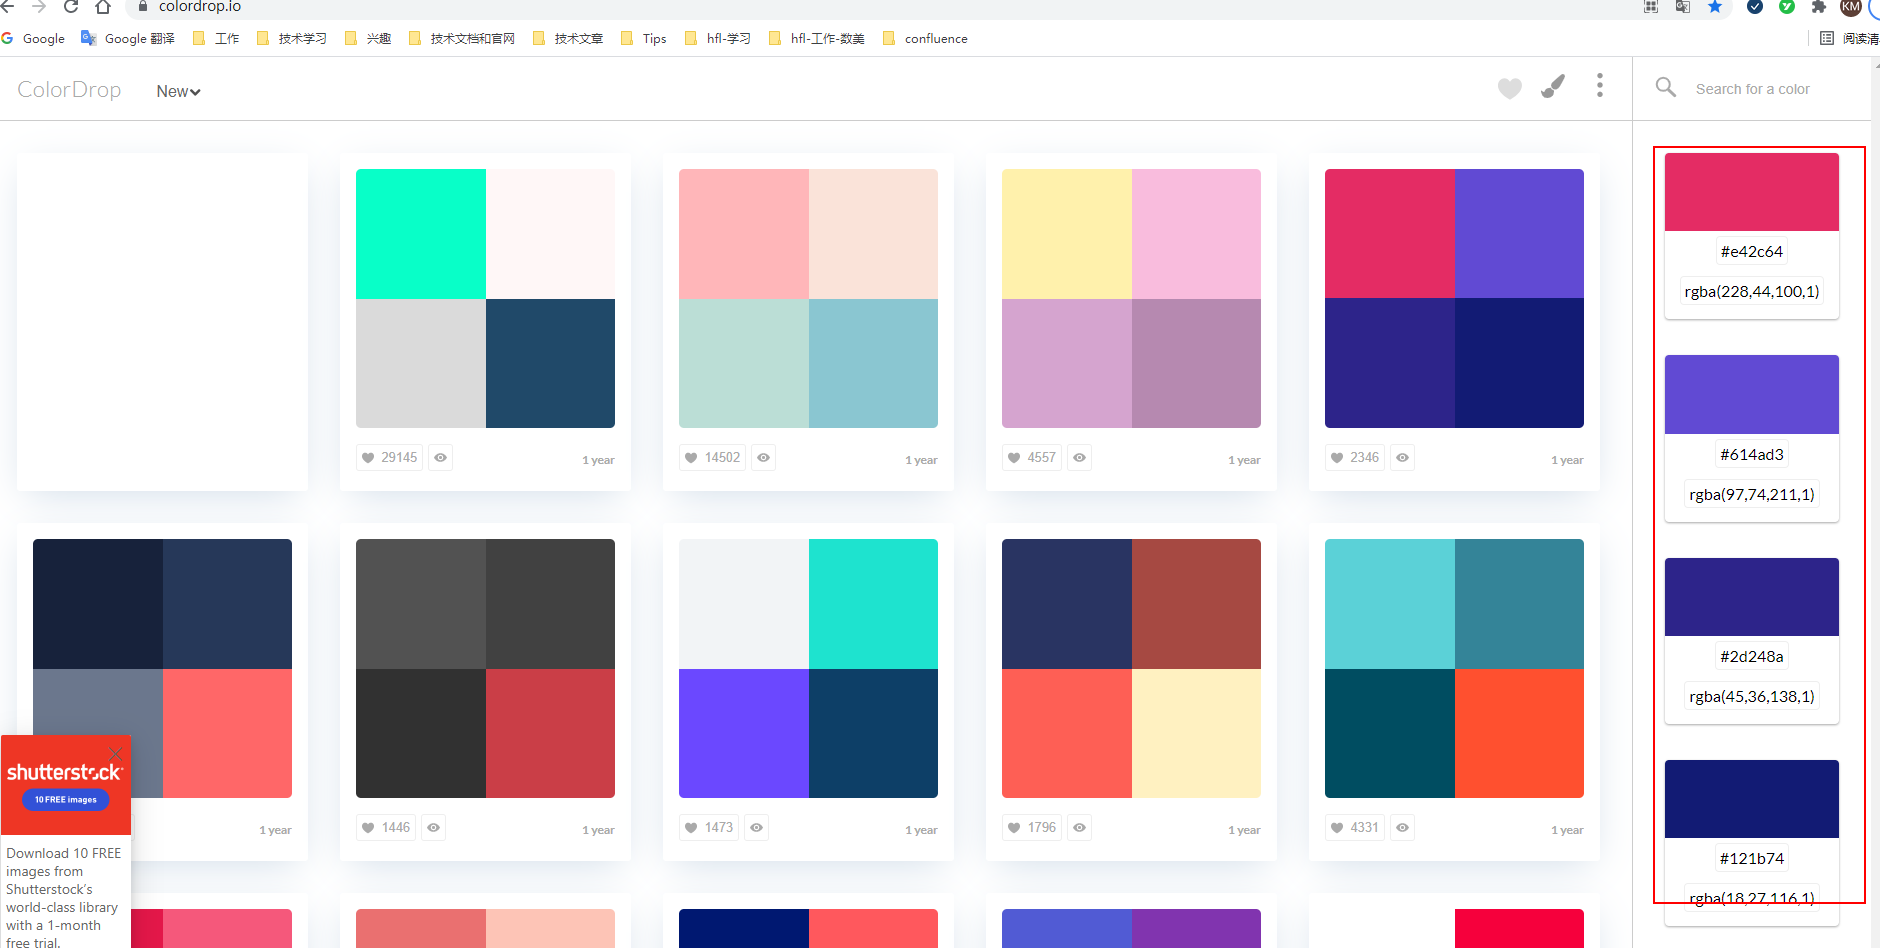Toggle eye view on 1473-likes palette
This screenshot has height=948, width=1880.
click(756, 828)
